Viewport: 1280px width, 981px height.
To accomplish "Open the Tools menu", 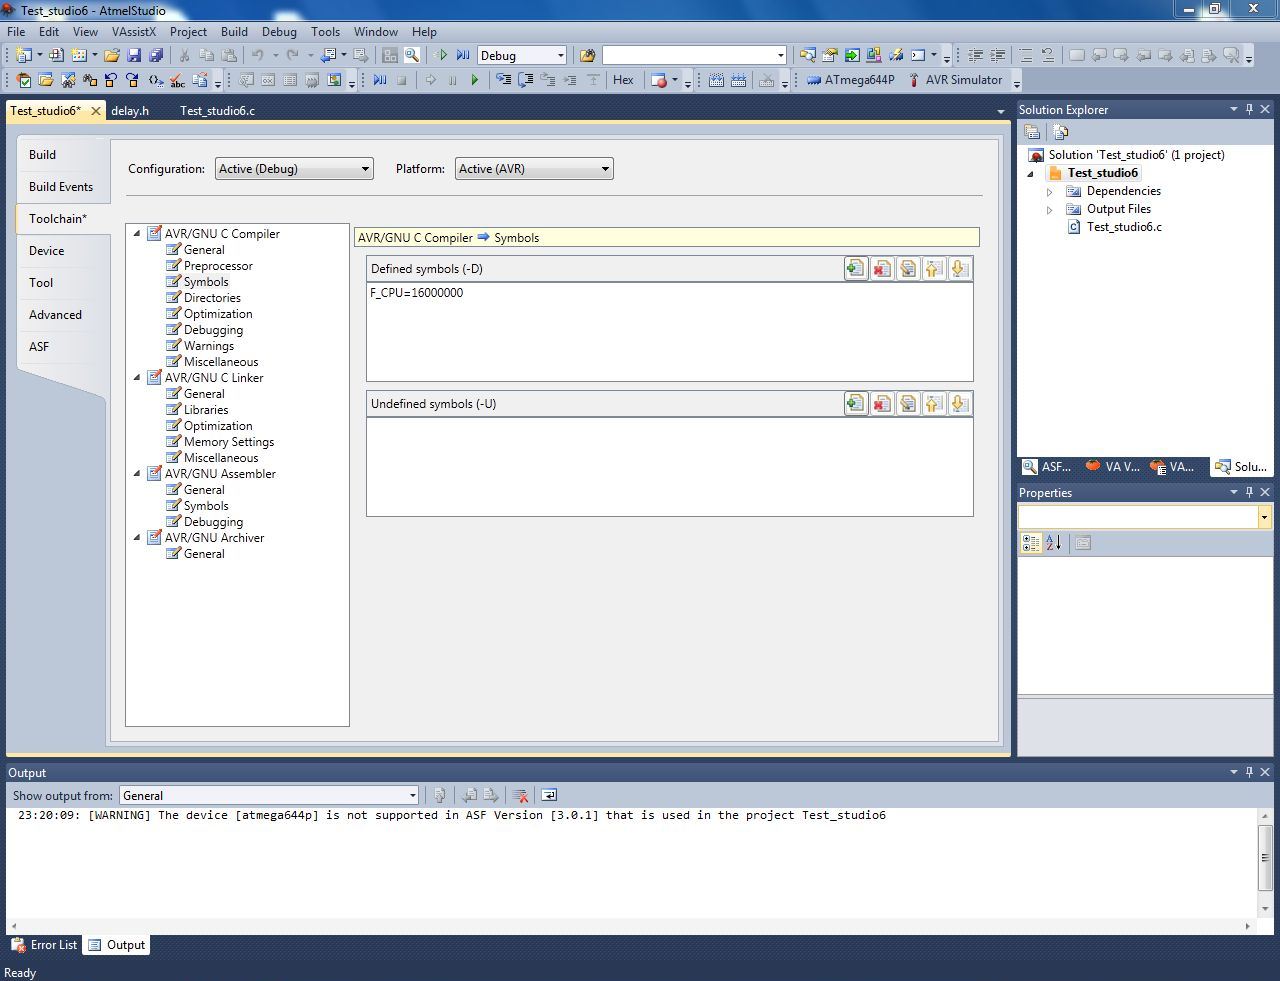I will point(325,32).
